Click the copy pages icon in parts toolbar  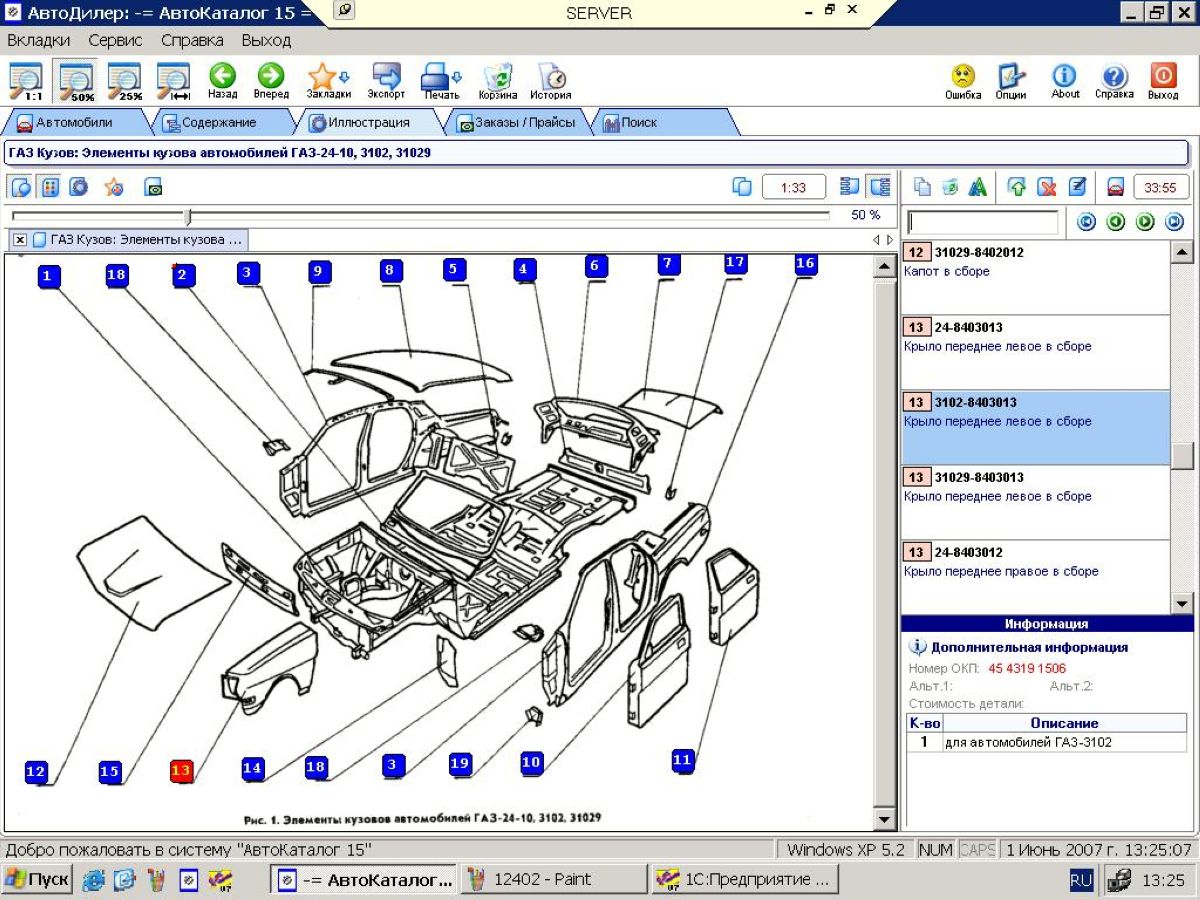922,187
